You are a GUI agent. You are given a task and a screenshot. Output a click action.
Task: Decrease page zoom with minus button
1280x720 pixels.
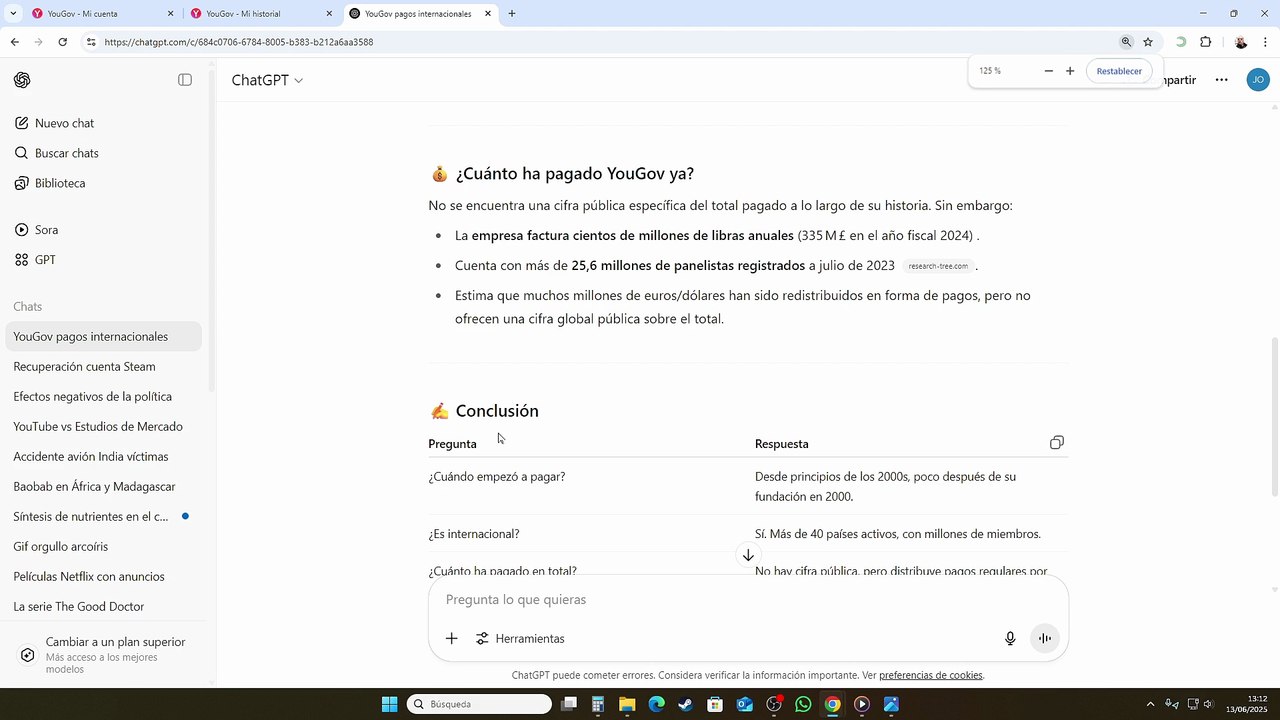pos(1048,71)
